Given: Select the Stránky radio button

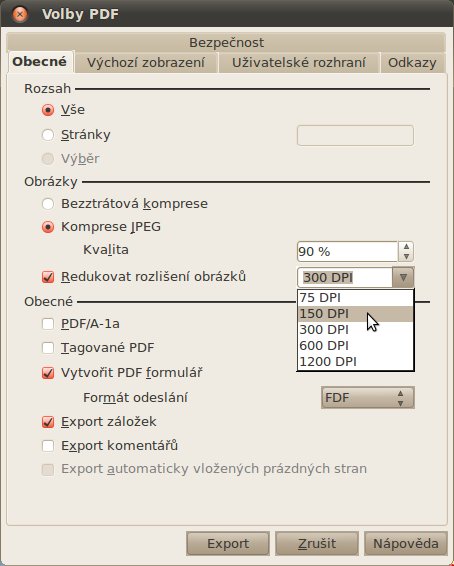Looking at the screenshot, I should (x=48, y=135).
